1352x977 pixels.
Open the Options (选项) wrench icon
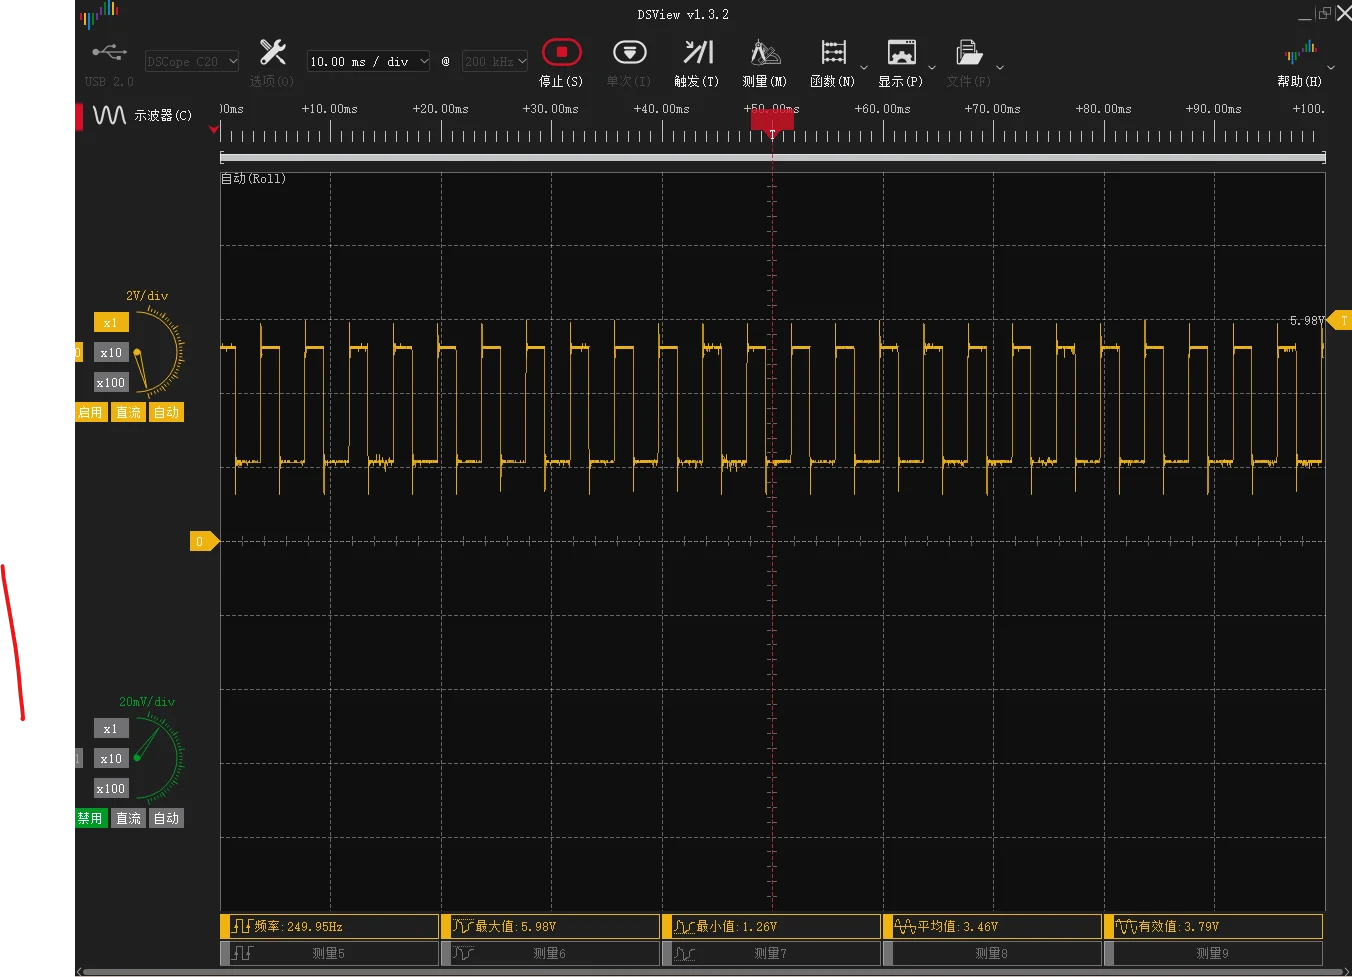pyautogui.click(x=272, y=52)
